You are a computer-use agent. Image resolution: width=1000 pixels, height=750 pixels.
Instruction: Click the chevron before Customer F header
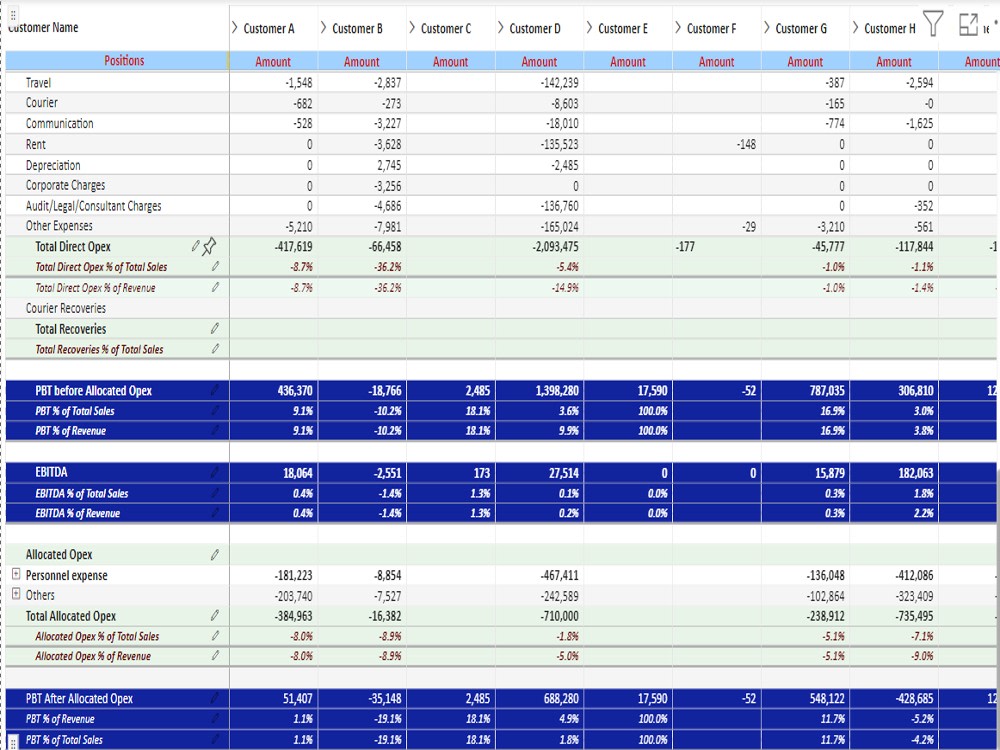[681, 27]
